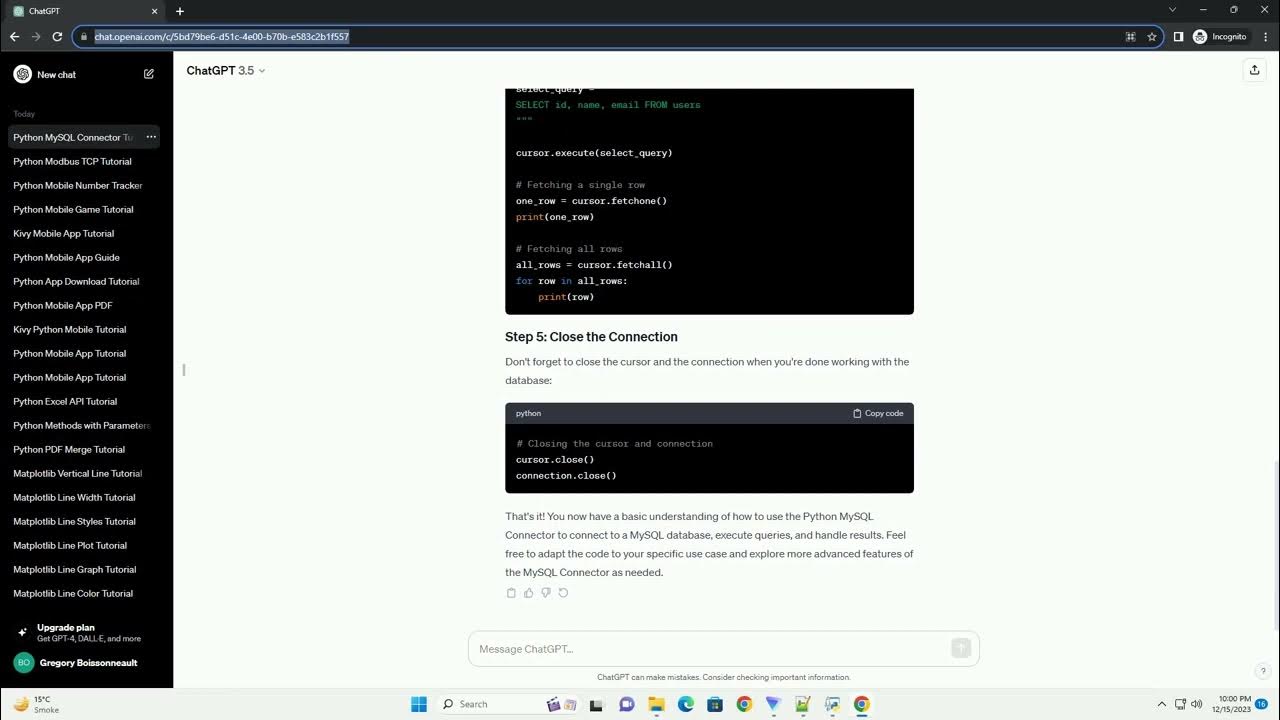Open the Windows Start menu
This screenshot has width=1280, height=720.
pyautogui.click(x=419, y=704)
